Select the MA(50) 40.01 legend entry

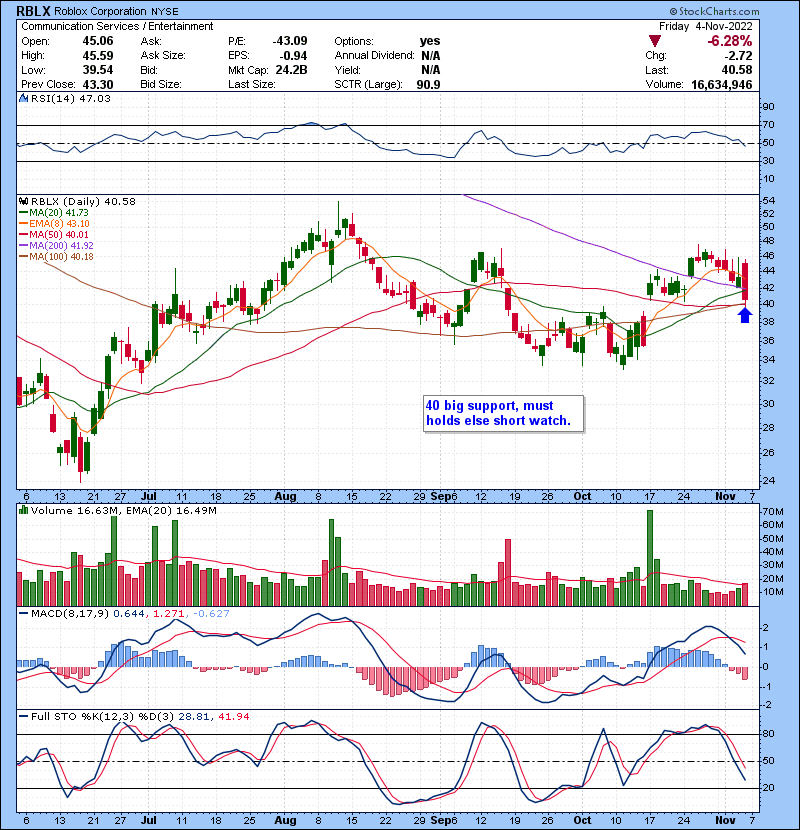point(59,234)
